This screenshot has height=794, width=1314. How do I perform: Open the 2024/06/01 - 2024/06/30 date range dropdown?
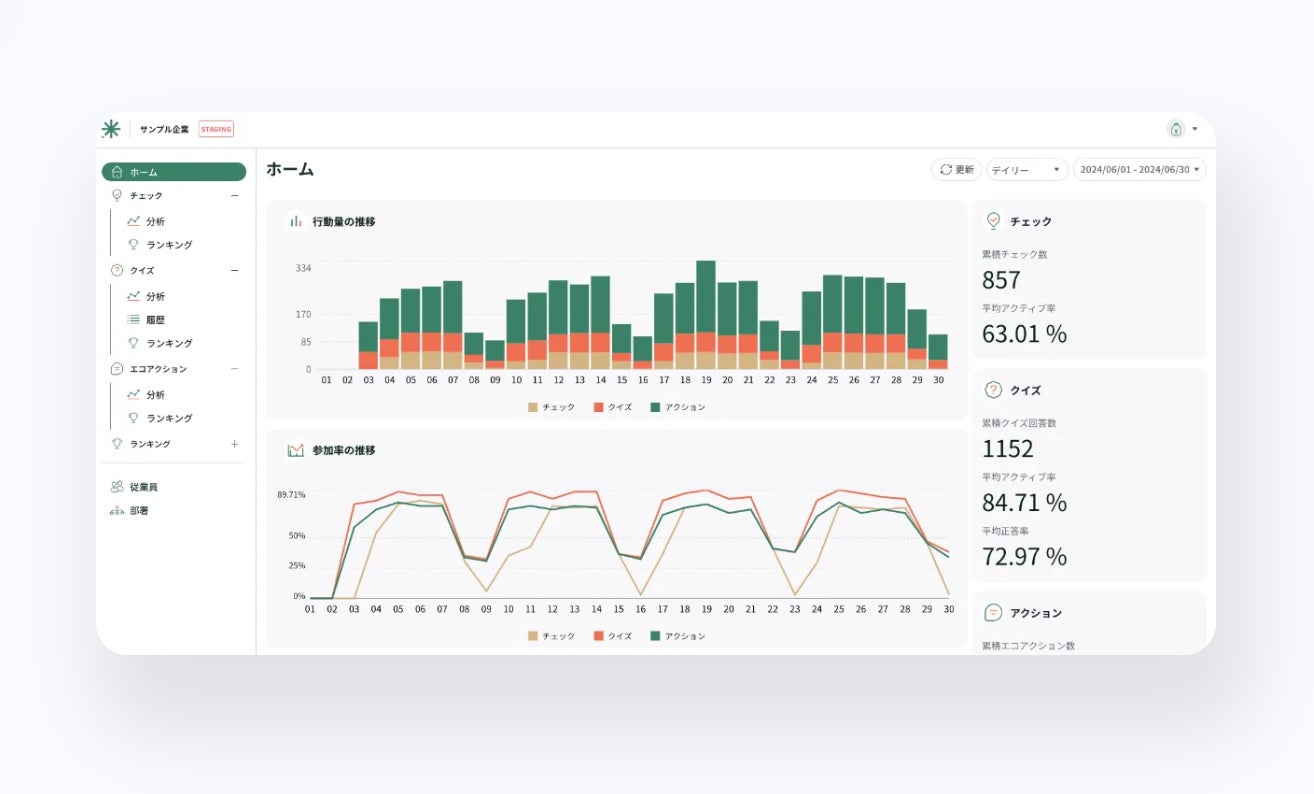[1140, 170]
